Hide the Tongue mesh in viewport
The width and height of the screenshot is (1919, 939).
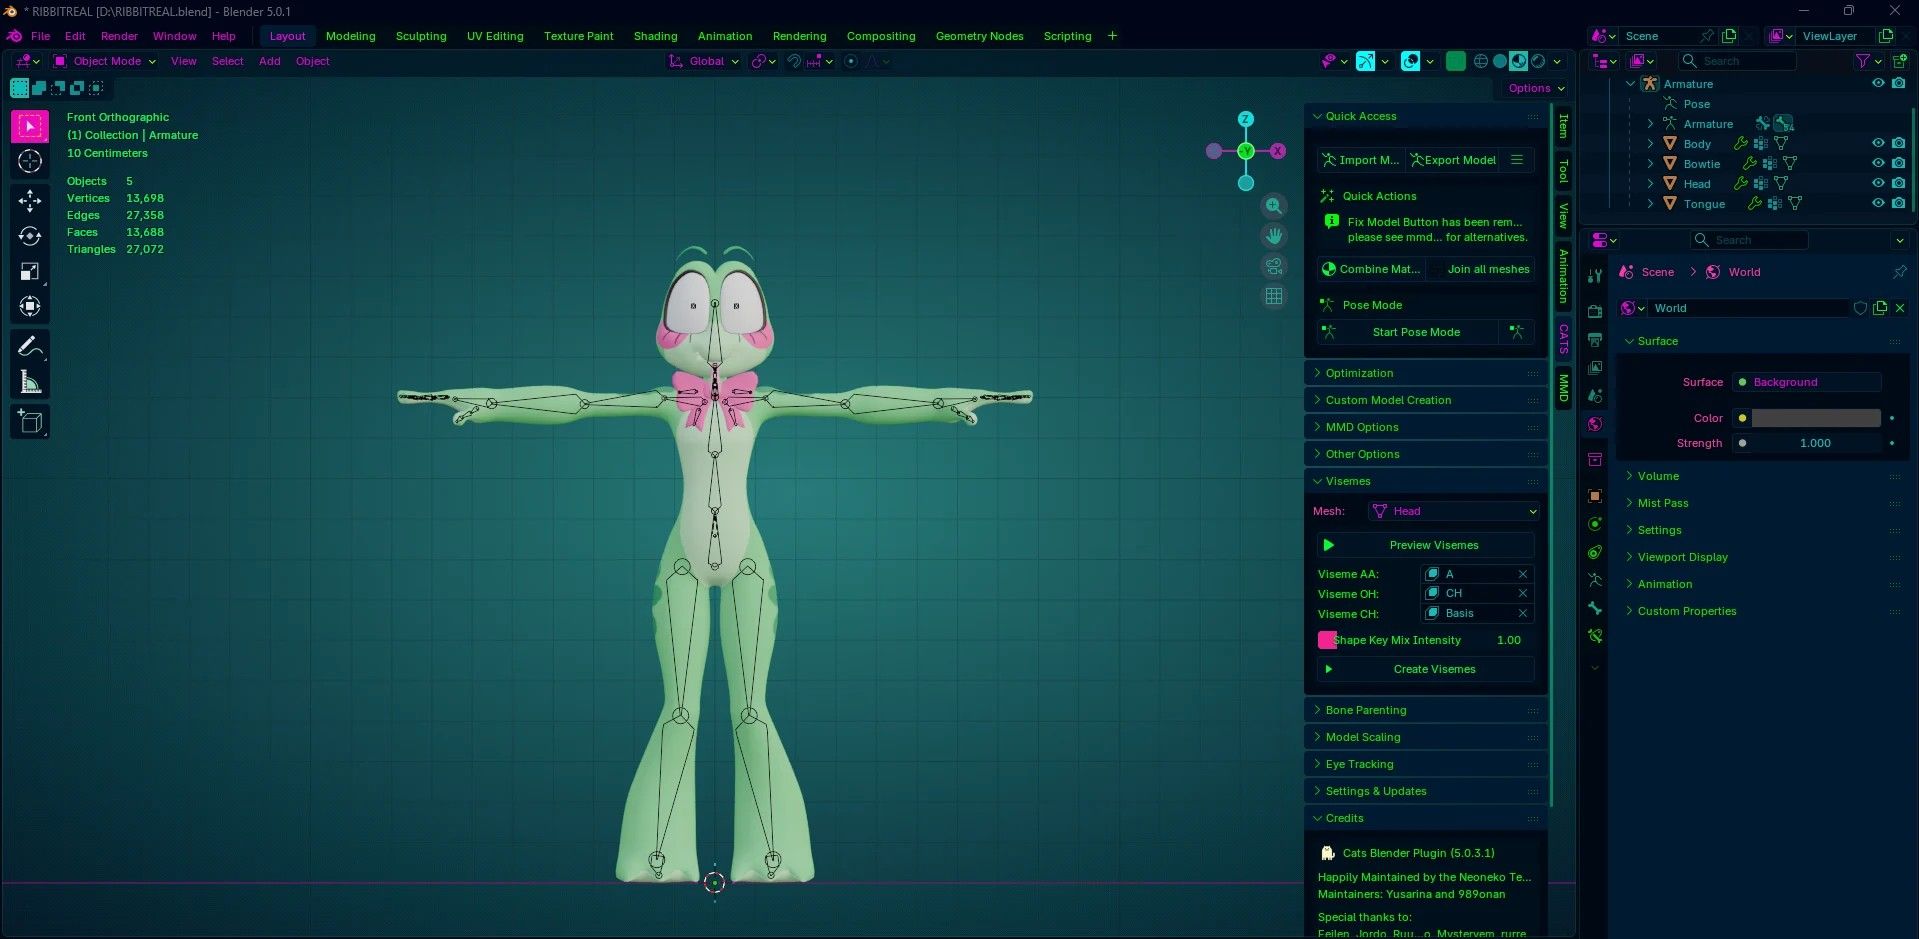1878,203
